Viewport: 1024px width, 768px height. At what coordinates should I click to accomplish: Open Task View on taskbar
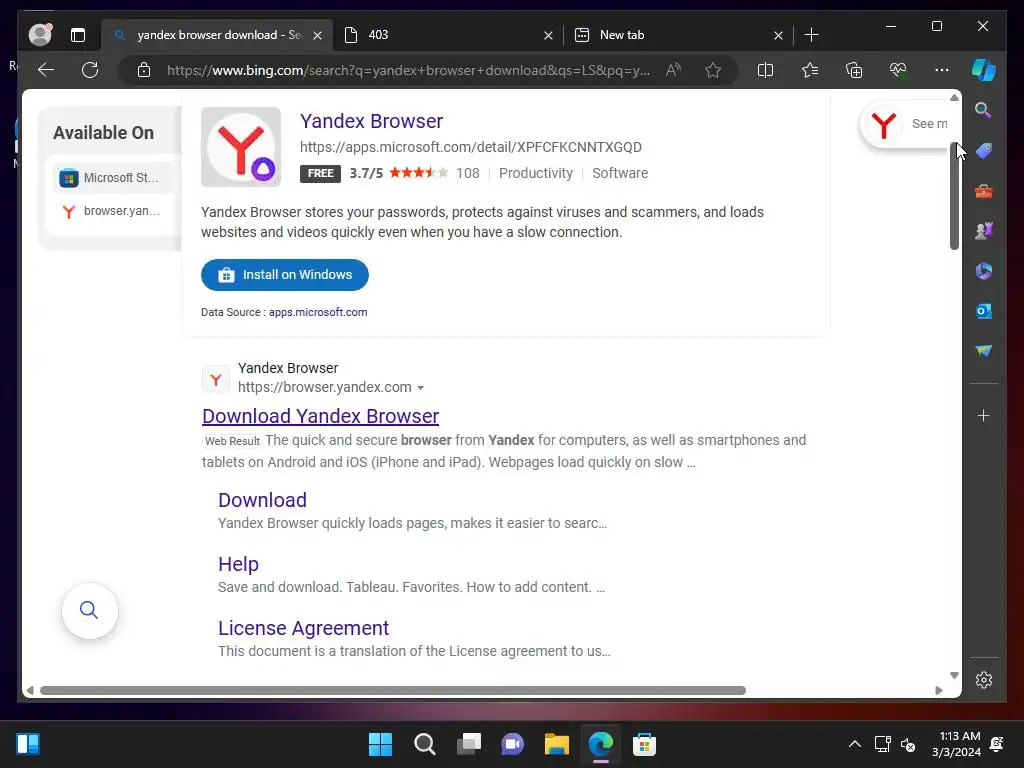point(468,744)
